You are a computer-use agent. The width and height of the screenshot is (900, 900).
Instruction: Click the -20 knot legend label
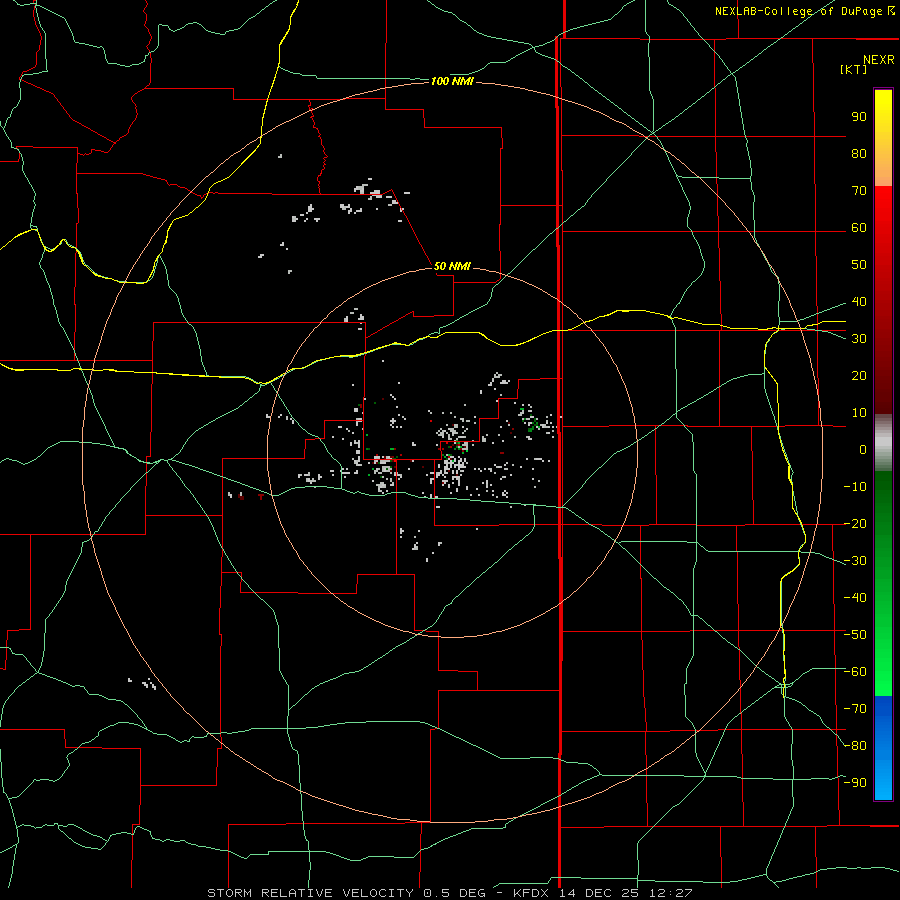(855, 523)
